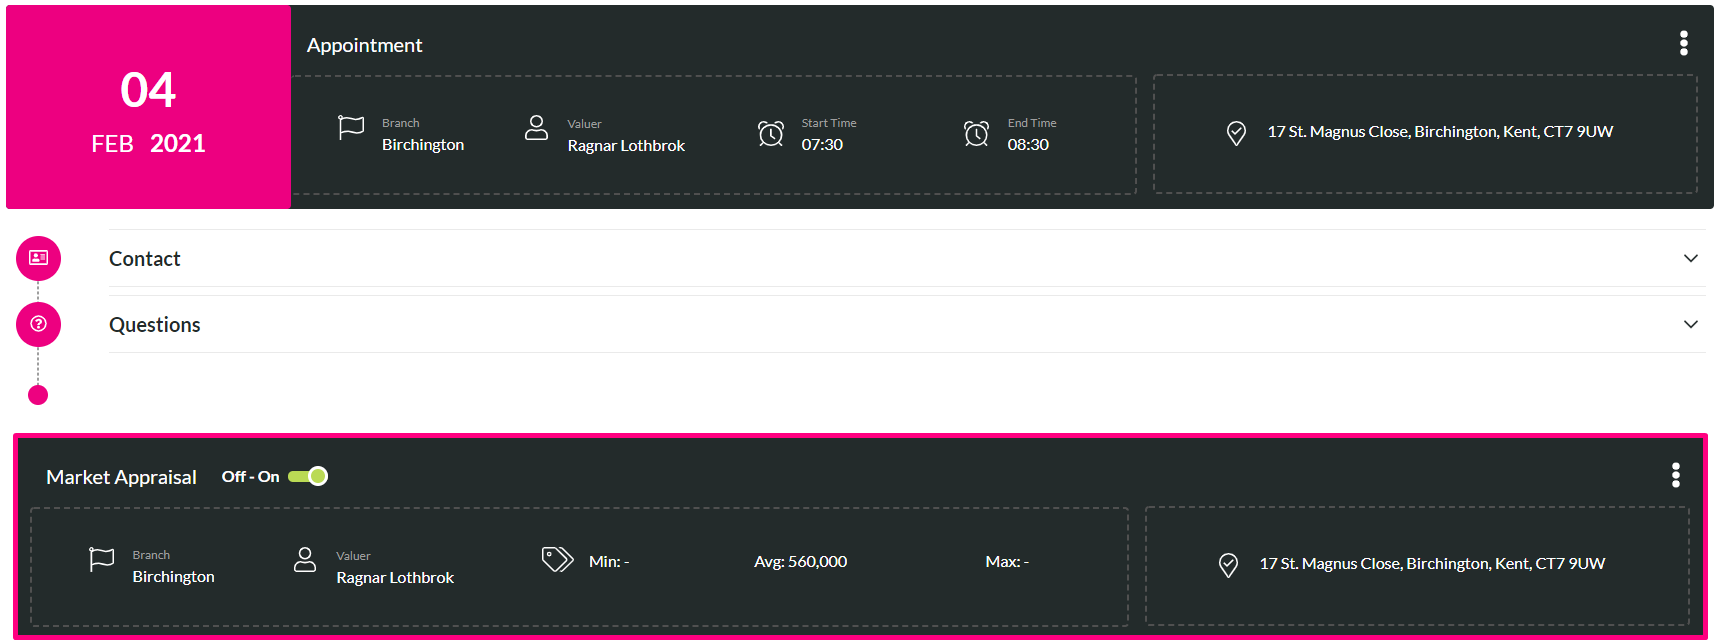Viewport: 1728px width, 644px height.
Task: Open the Market Appraisal three-dot options menu
Action: 1676,475
